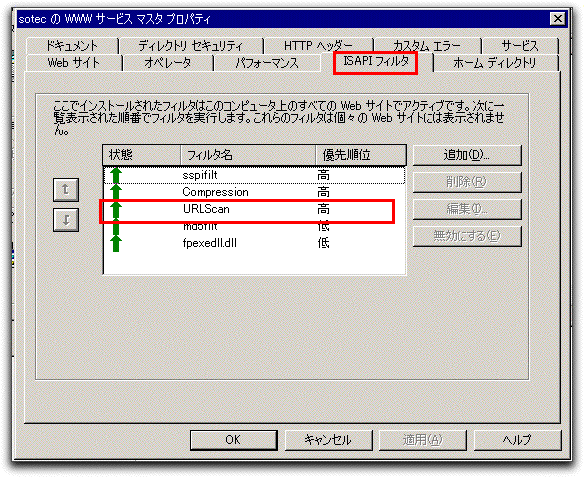Open the HTTP ヘッダー tab
This screenshot has height=477, width=584.
coord(318,46)
